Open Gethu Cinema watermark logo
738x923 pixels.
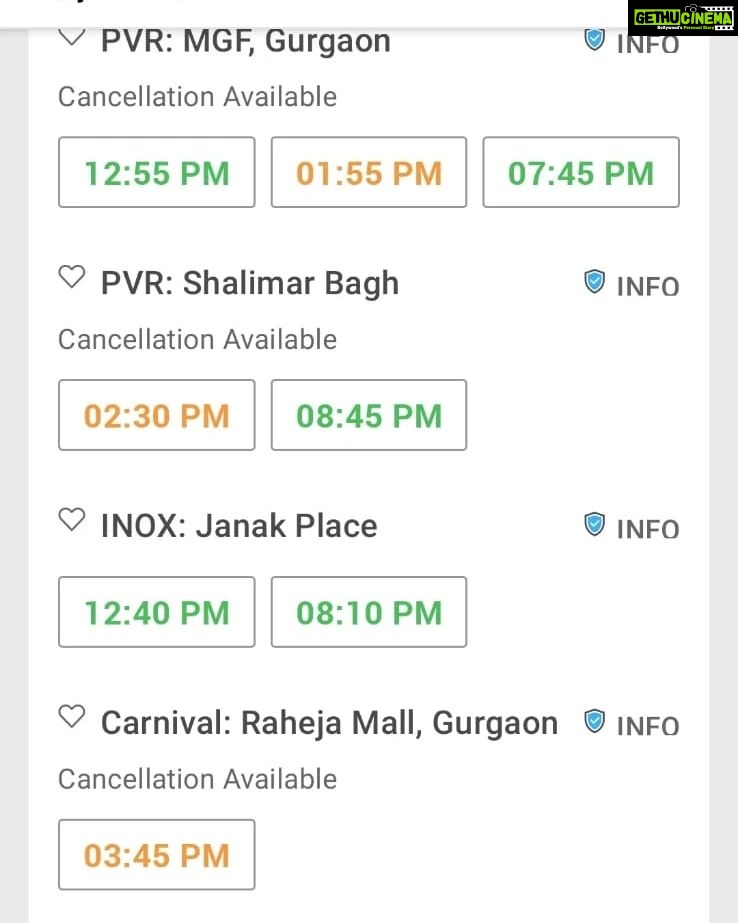coord(683,18)
